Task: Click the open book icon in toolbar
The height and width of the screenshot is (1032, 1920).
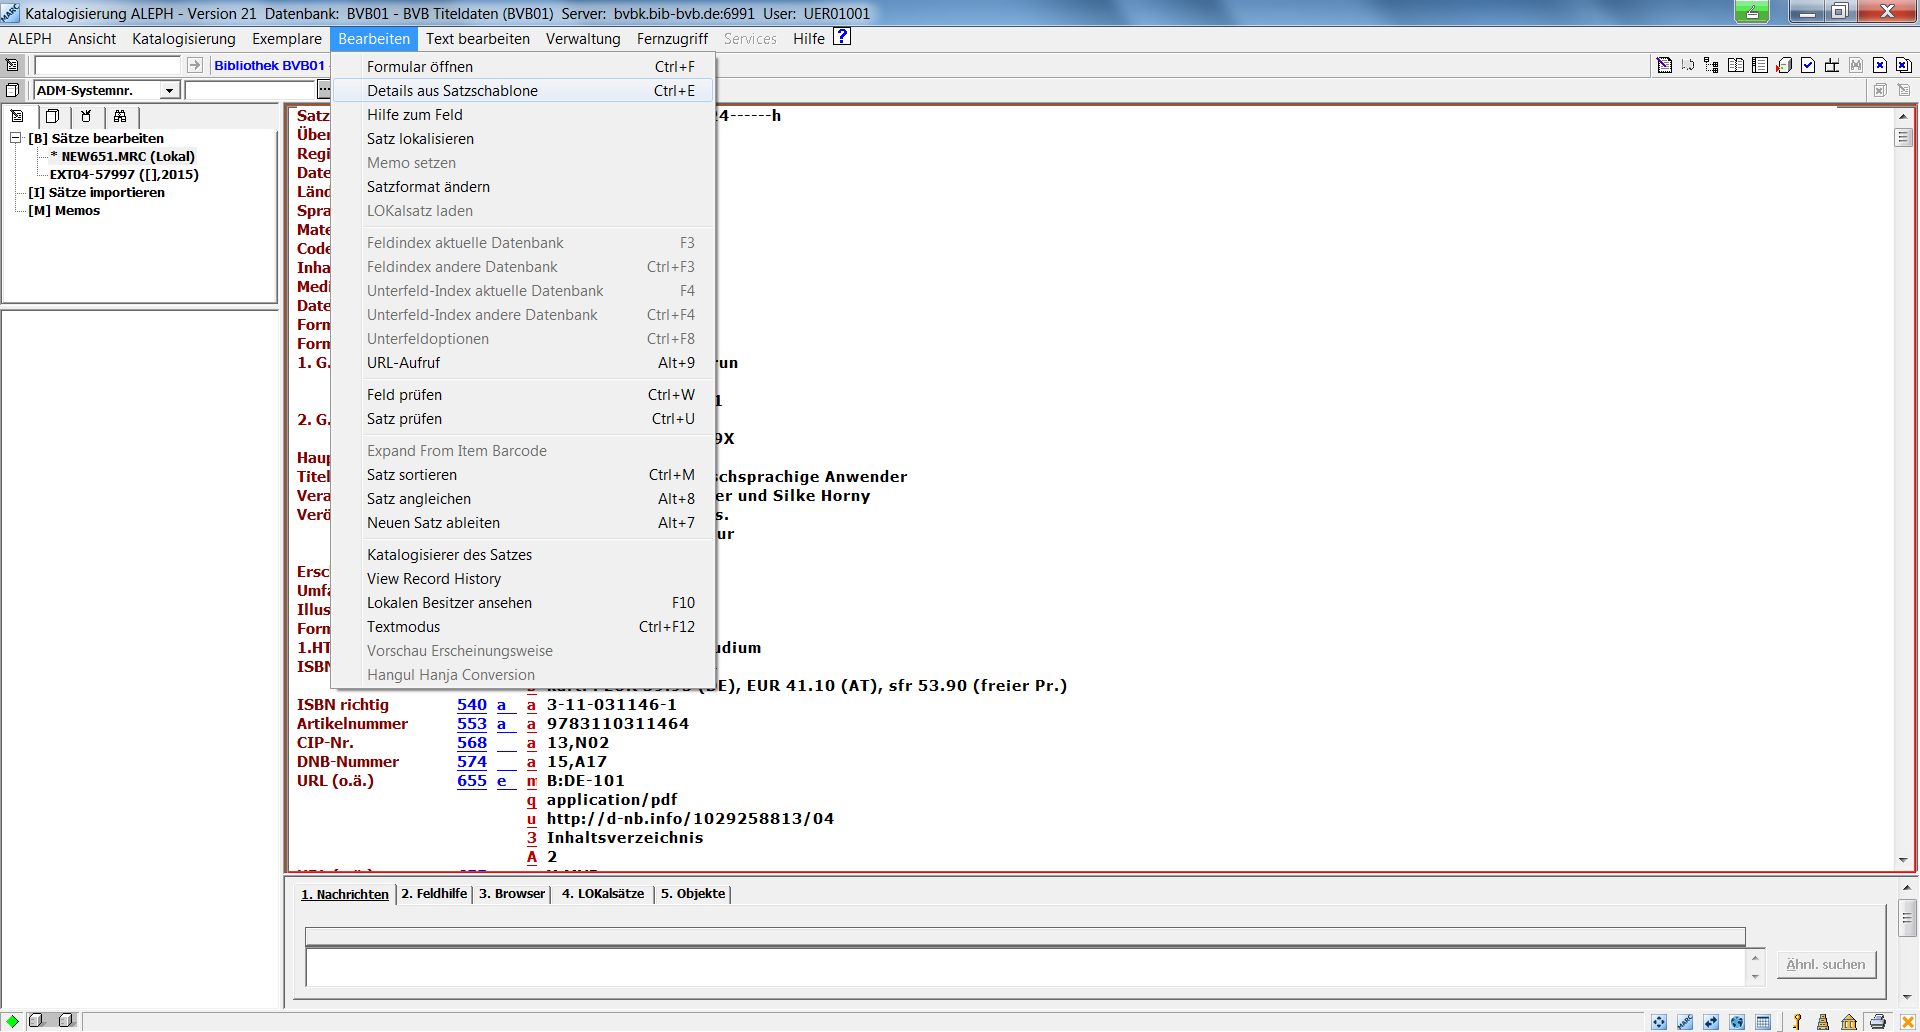Action: coord(1736,65)
